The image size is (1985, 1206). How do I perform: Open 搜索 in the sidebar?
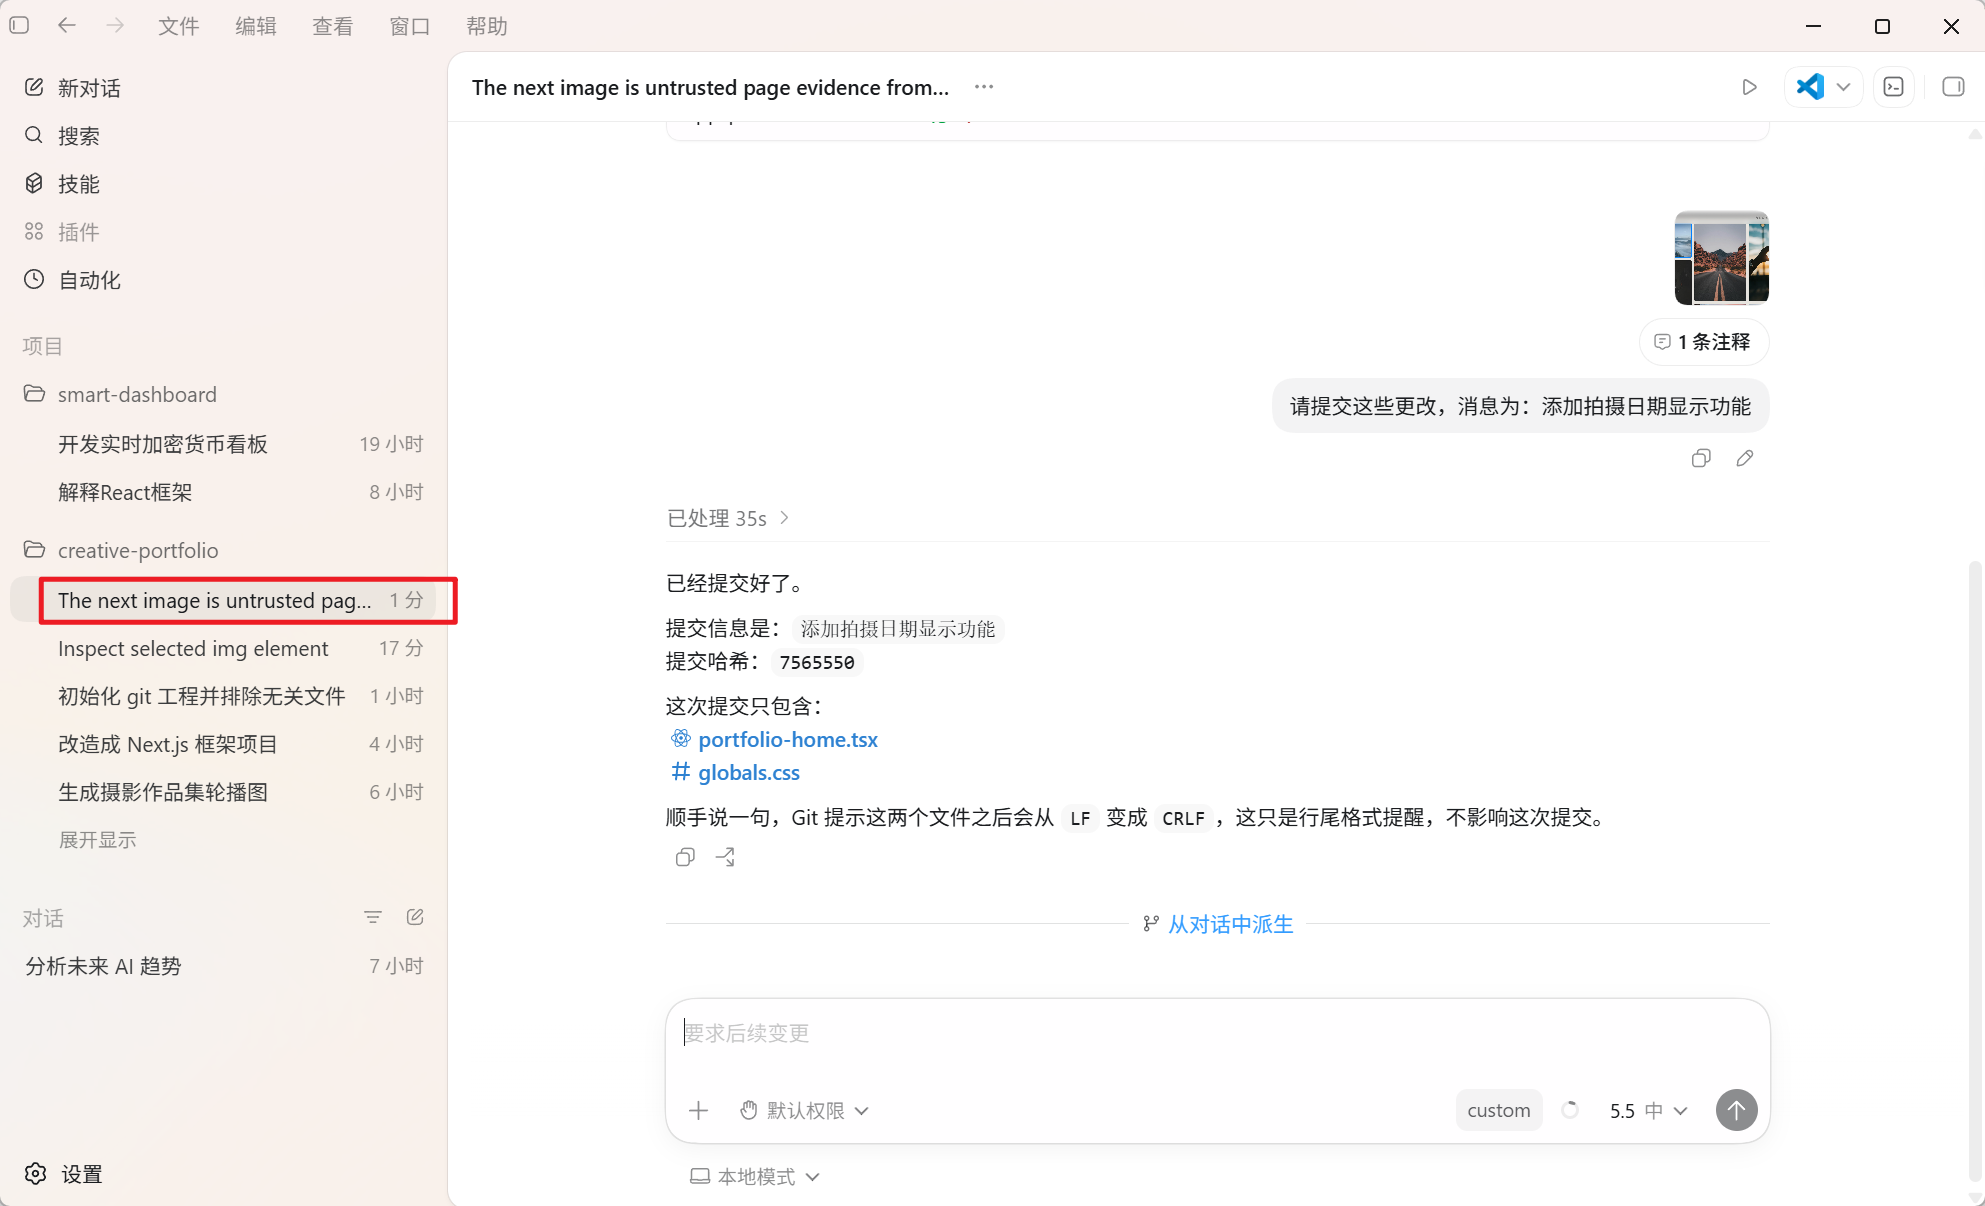[62, 136]
